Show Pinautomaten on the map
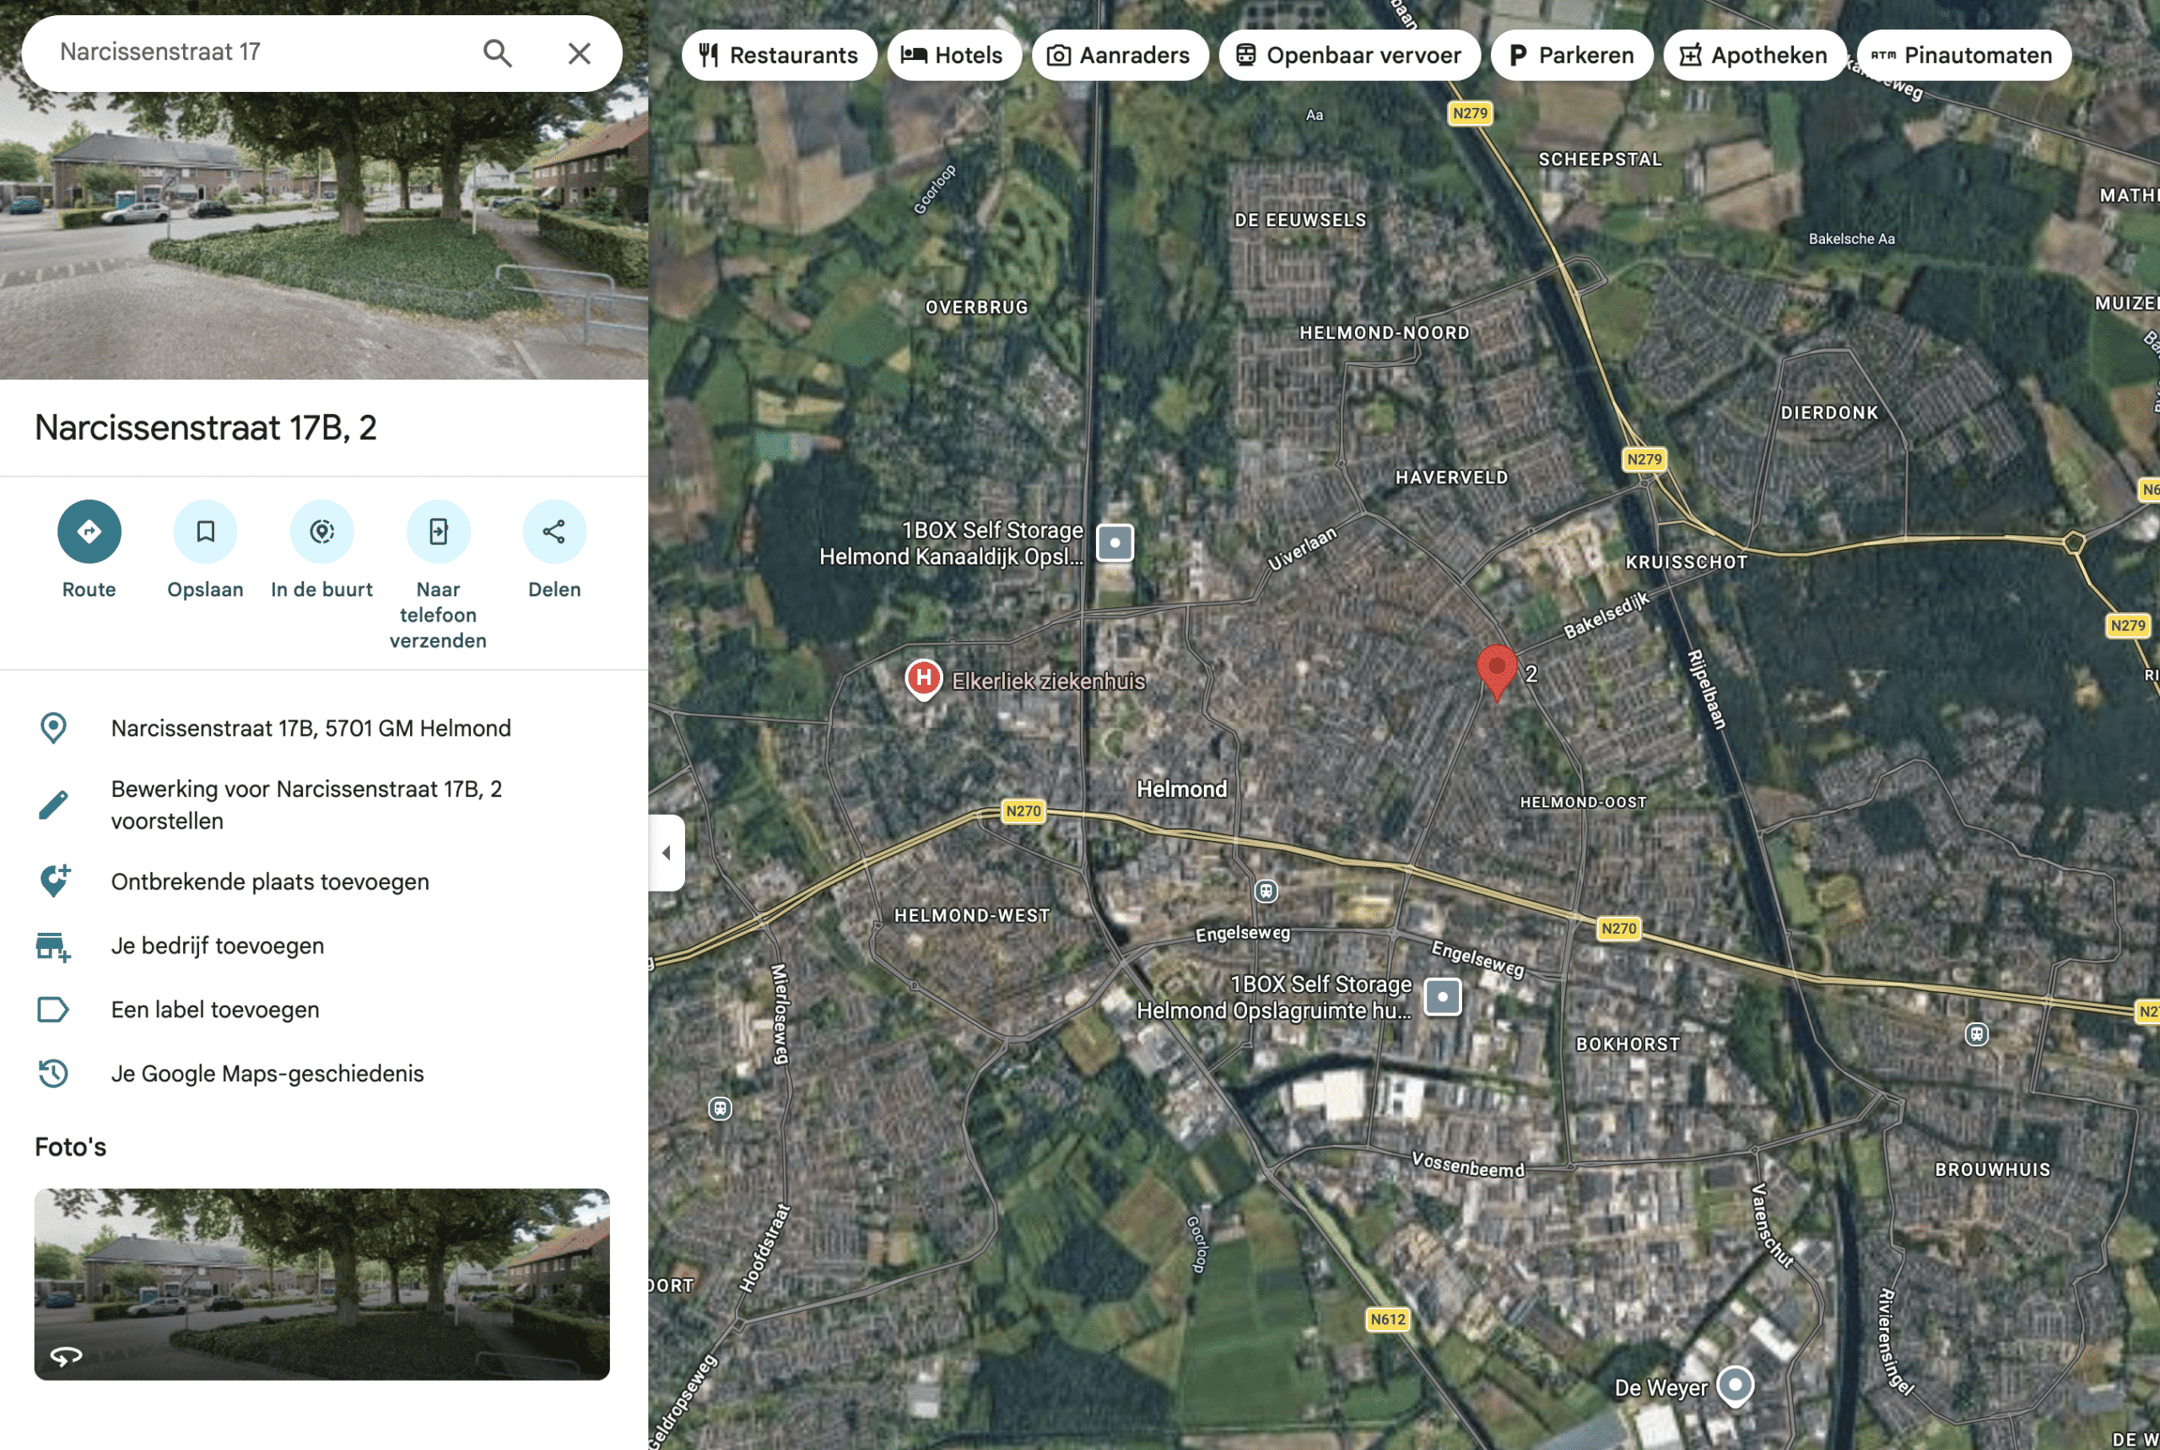This screenshot has height=1450, width=2160. [1963, 55]
